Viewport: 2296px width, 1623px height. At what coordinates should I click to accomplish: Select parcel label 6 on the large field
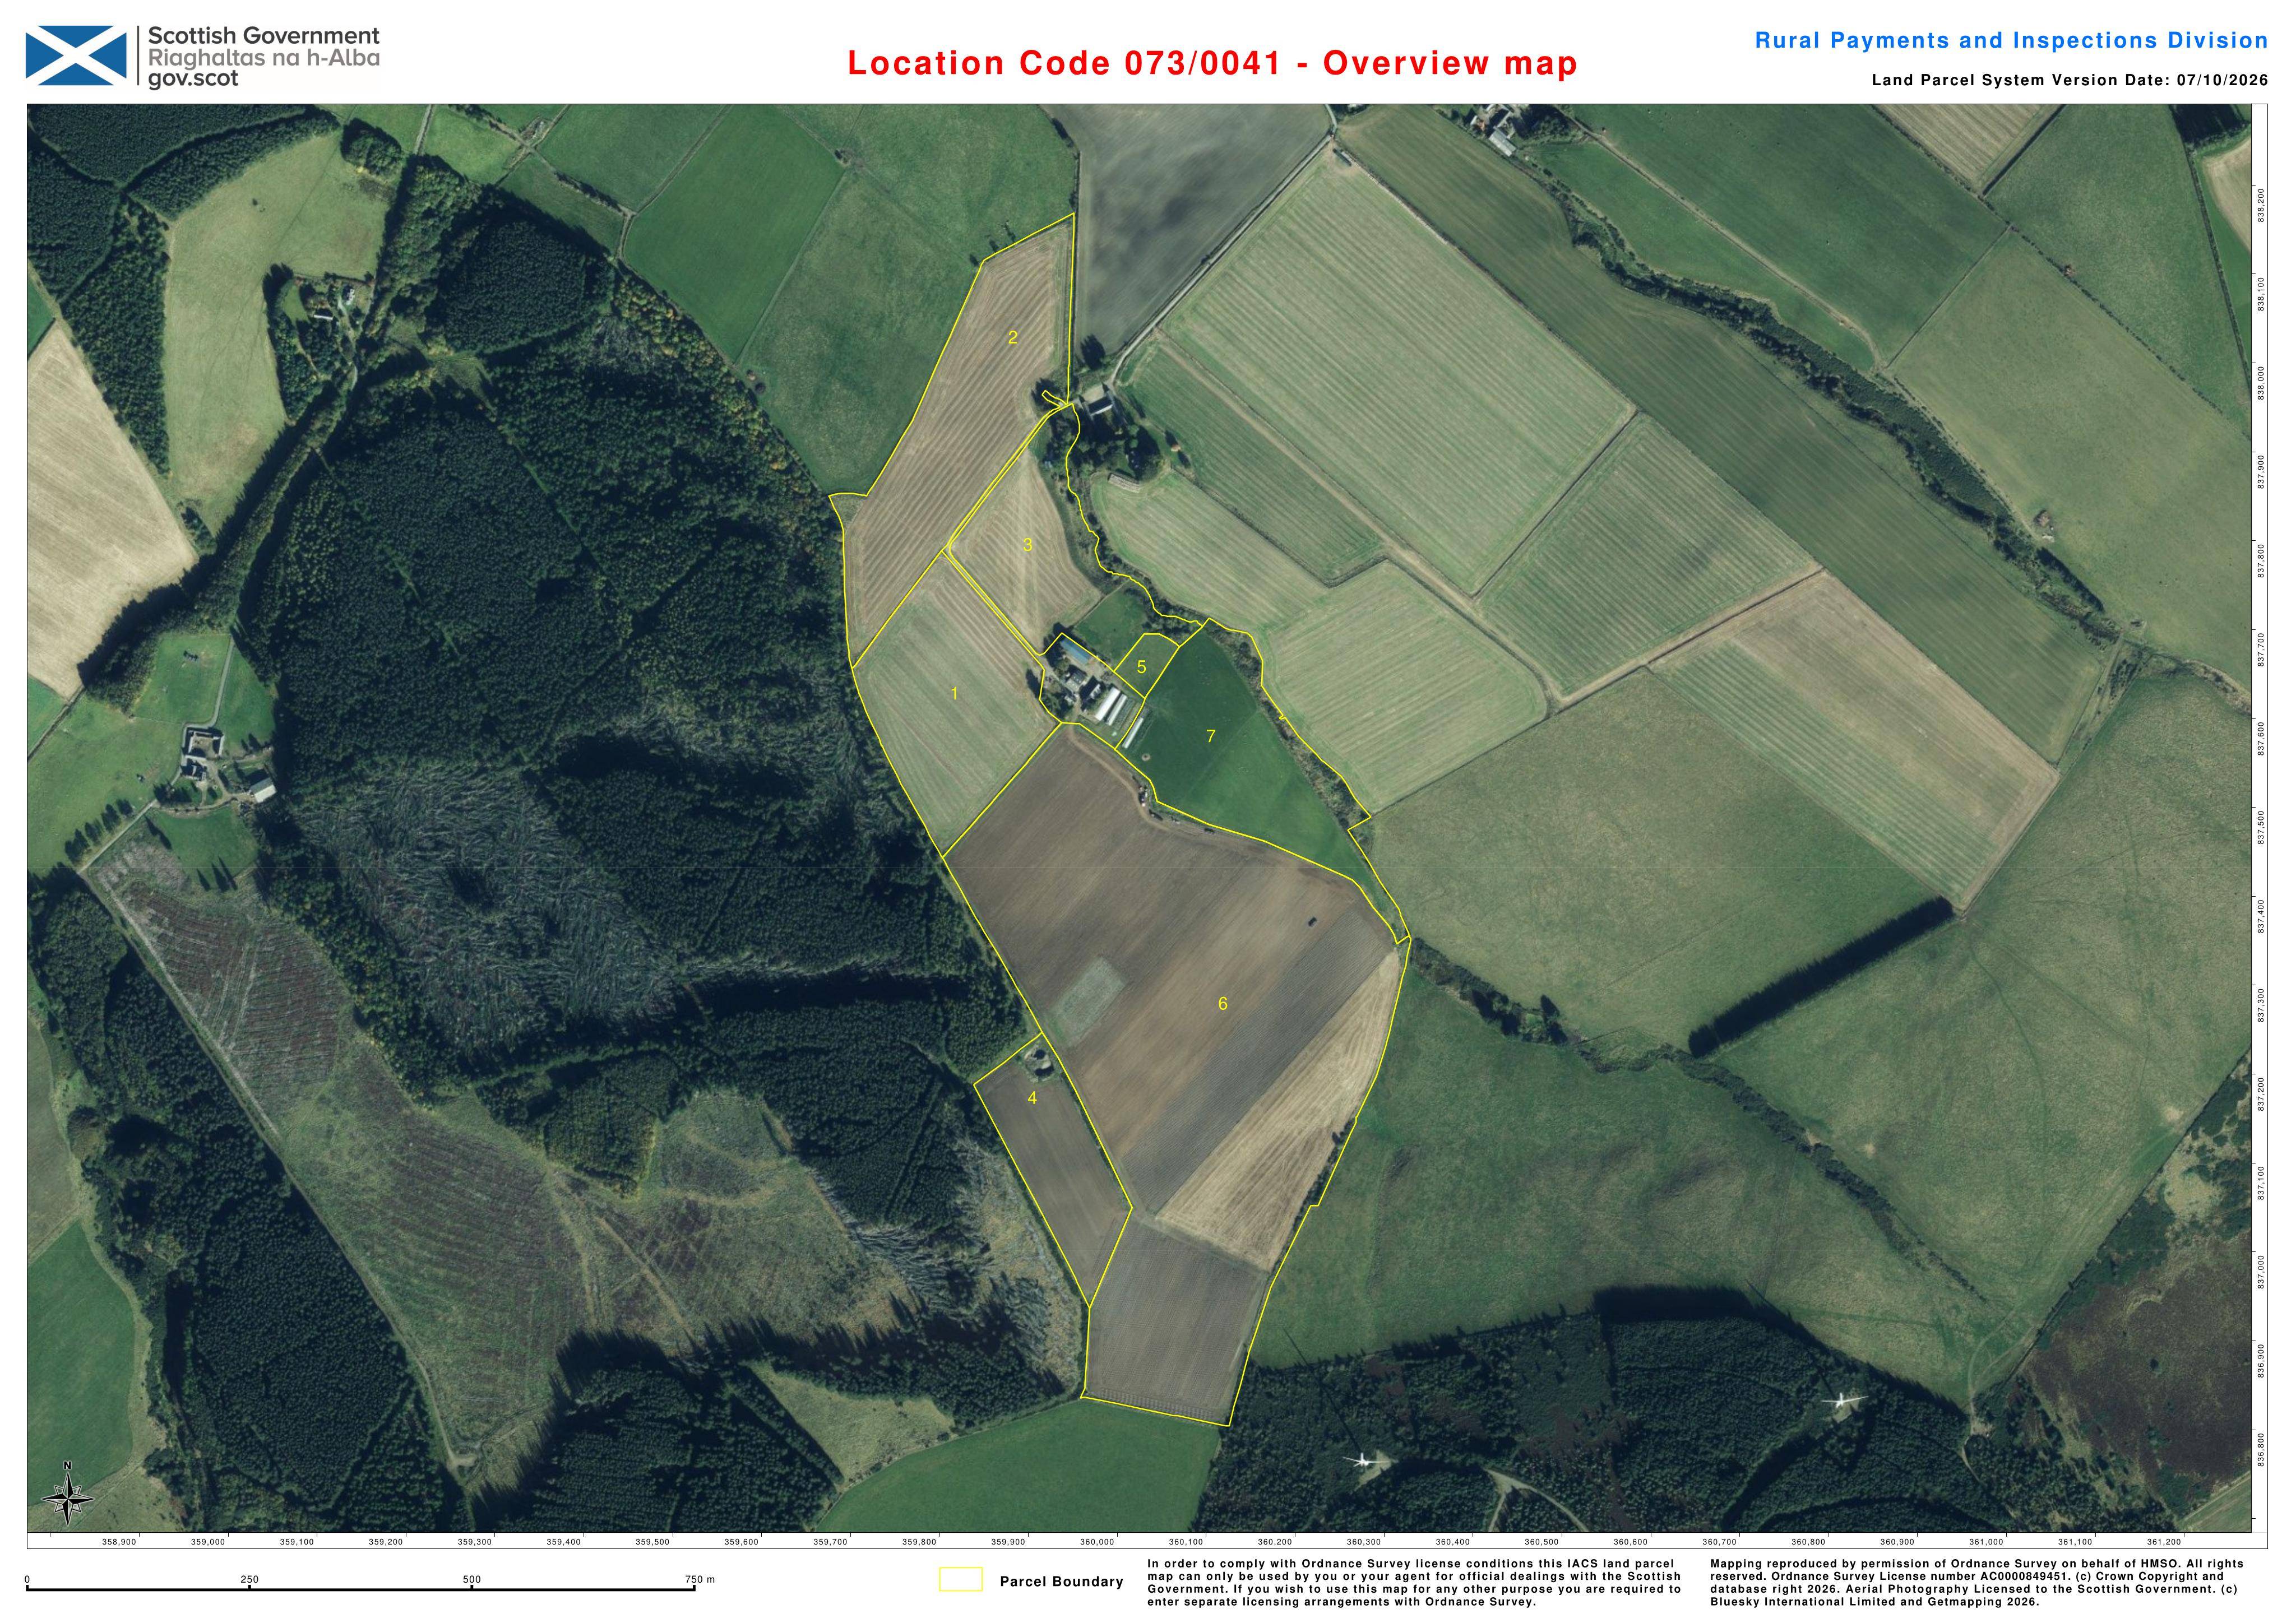point(1222,1004)
